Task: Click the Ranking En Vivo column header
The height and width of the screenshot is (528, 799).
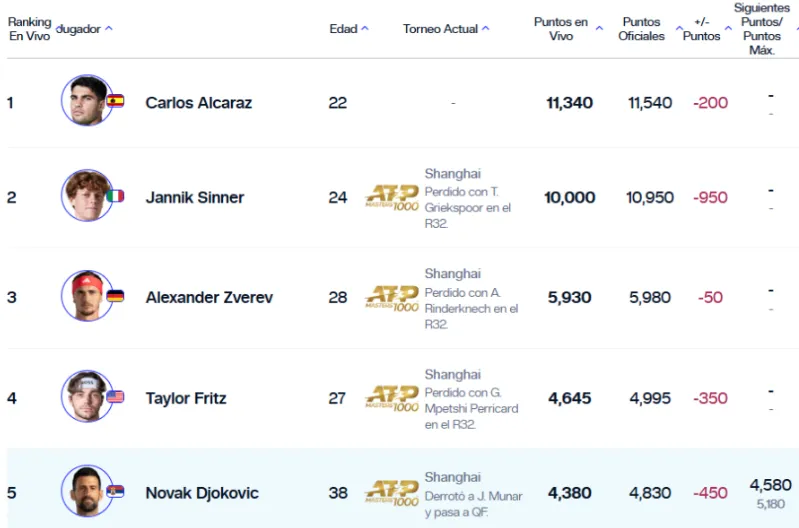Action: pyautogui.click(x=29, y=29)
